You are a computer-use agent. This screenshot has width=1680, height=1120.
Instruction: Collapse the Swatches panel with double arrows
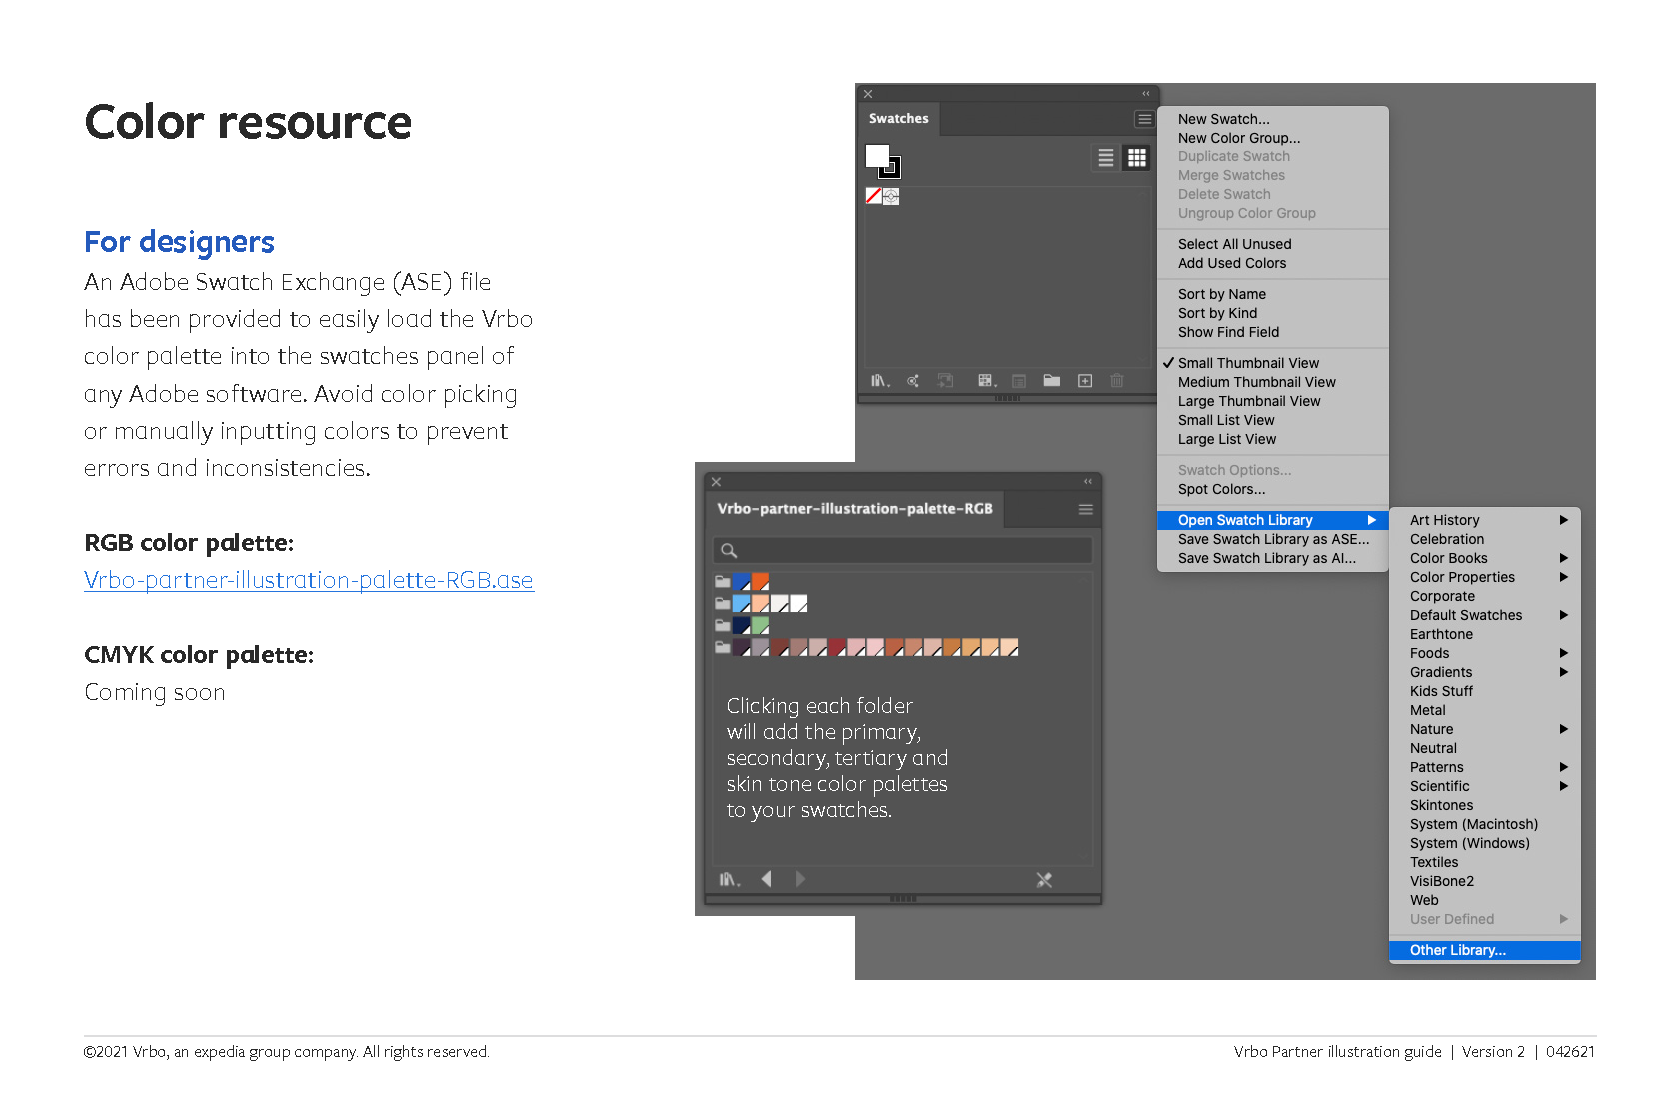(x=1146, y=94)
